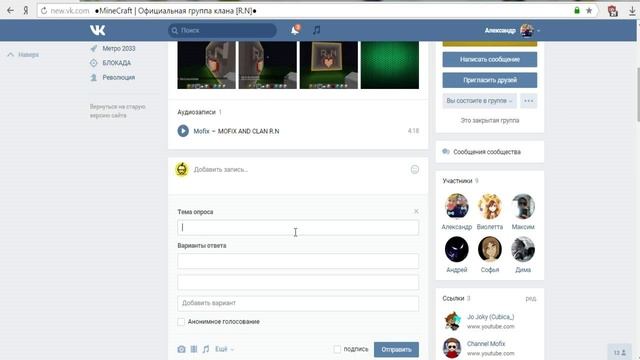Screen dimensions: 640x360
Task: Enable the Анонимное голосование checkbox
Action: [181, 322]
